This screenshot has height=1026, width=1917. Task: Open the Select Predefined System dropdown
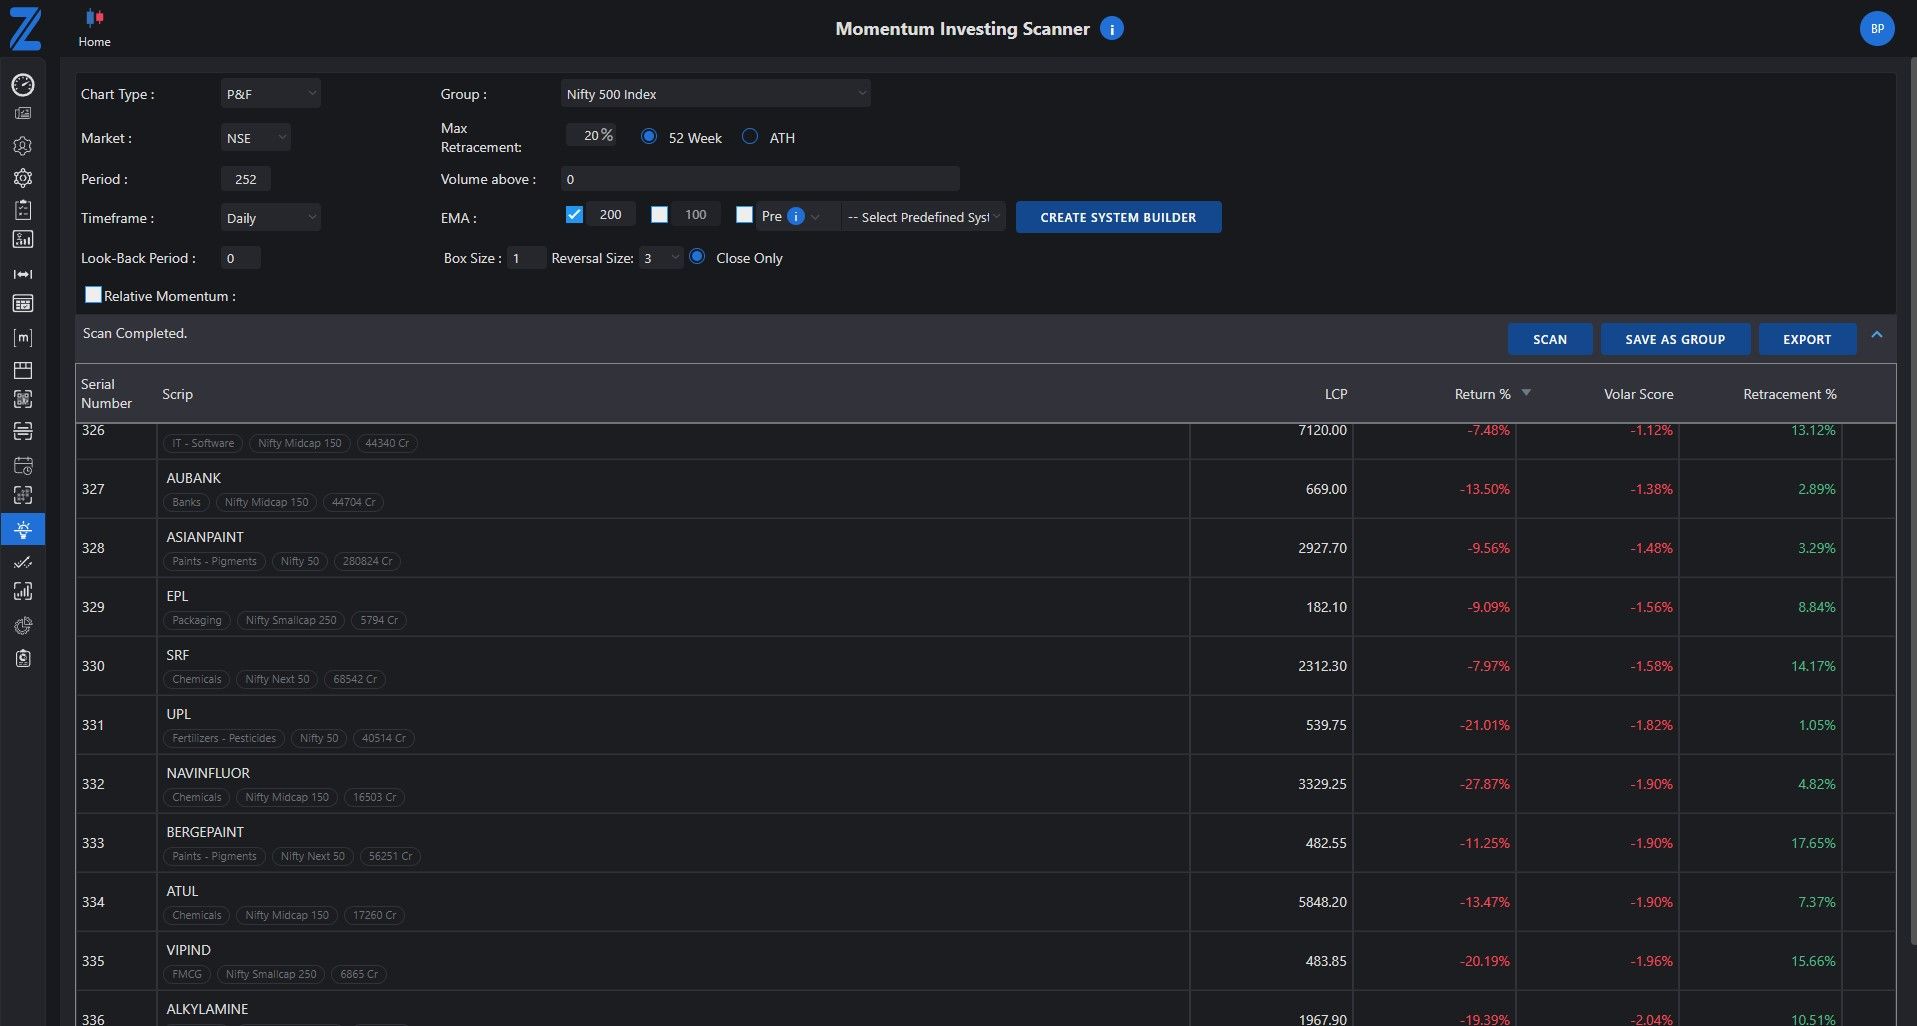coord(923,217)
